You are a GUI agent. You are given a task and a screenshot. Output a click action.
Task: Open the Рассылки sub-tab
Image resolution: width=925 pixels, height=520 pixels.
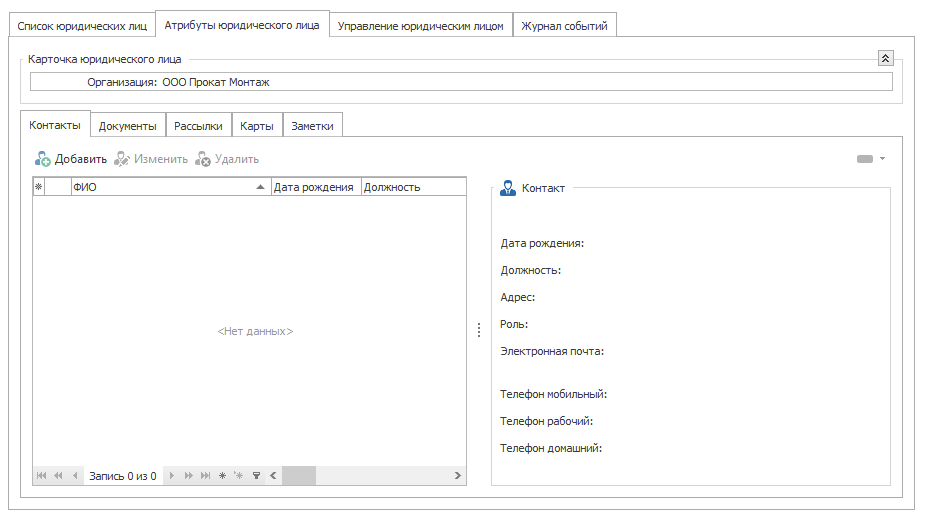(198, 126)
